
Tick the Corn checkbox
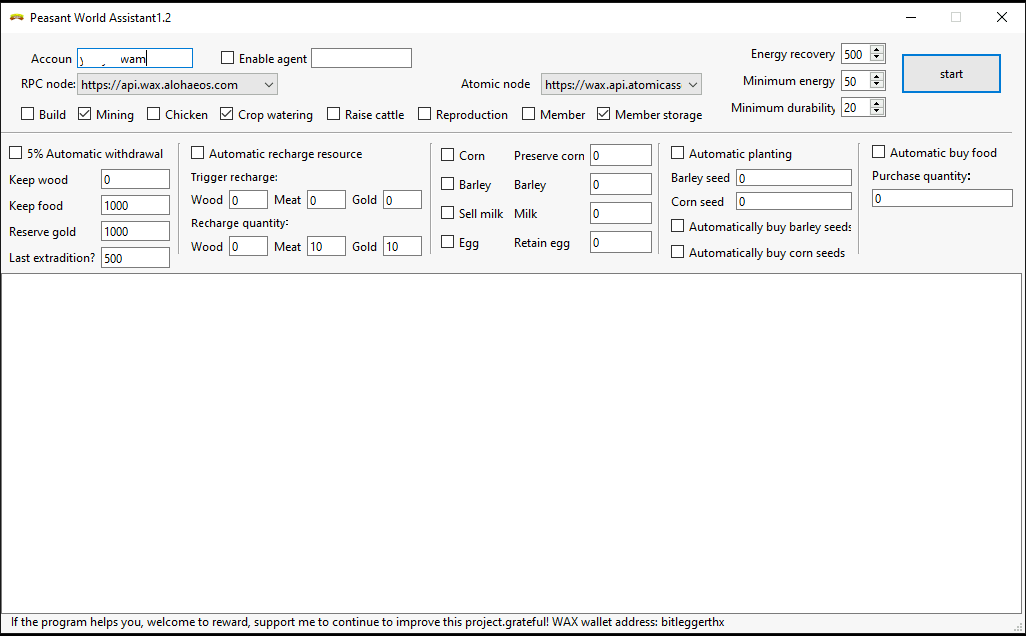pos(448,155)
